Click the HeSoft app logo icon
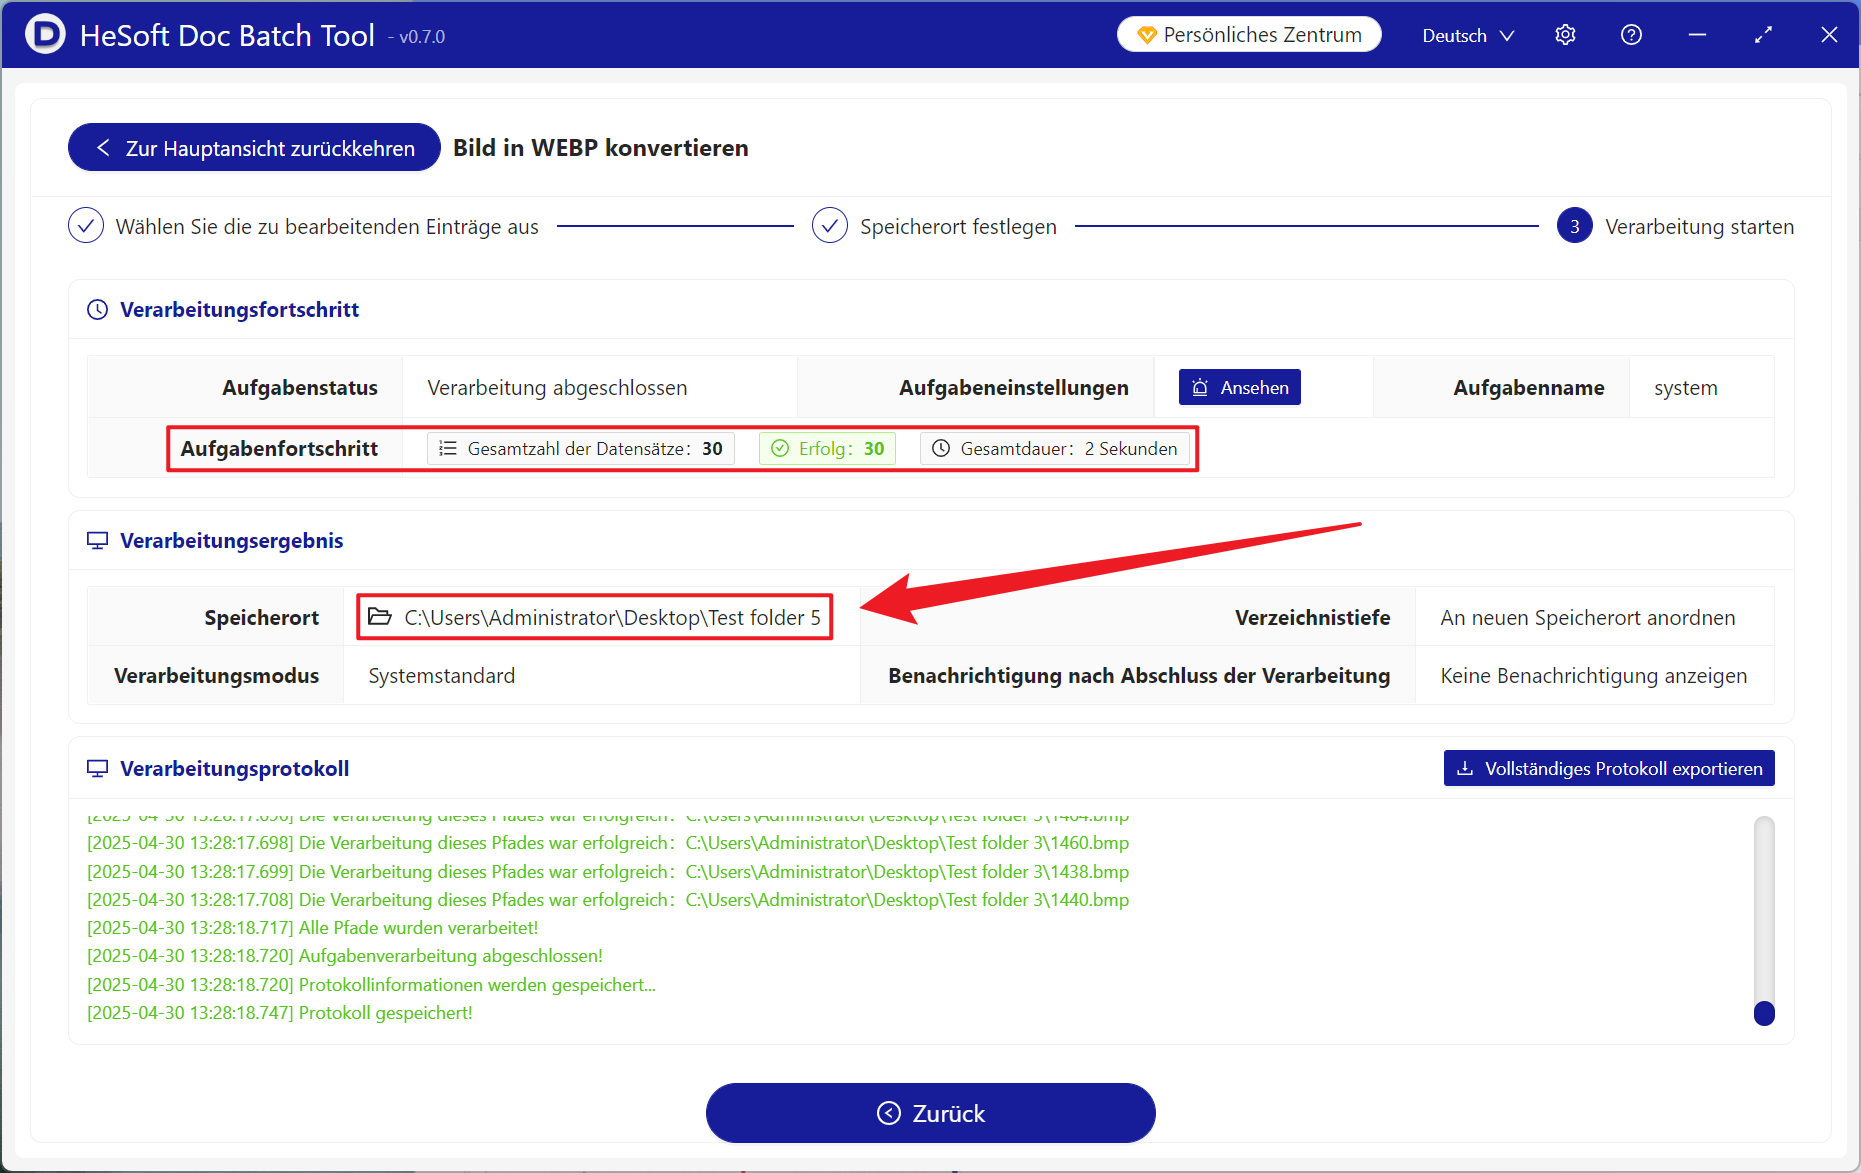 coord(44,35)
